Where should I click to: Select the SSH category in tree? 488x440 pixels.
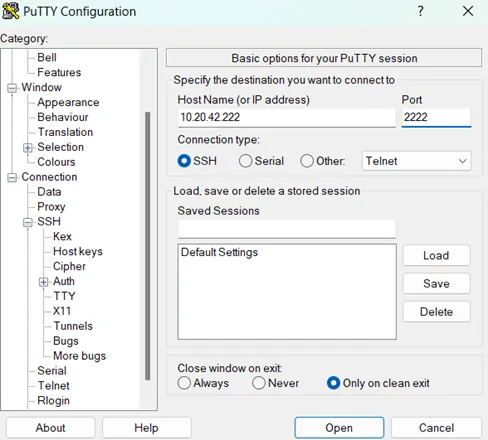coord(49,222)
